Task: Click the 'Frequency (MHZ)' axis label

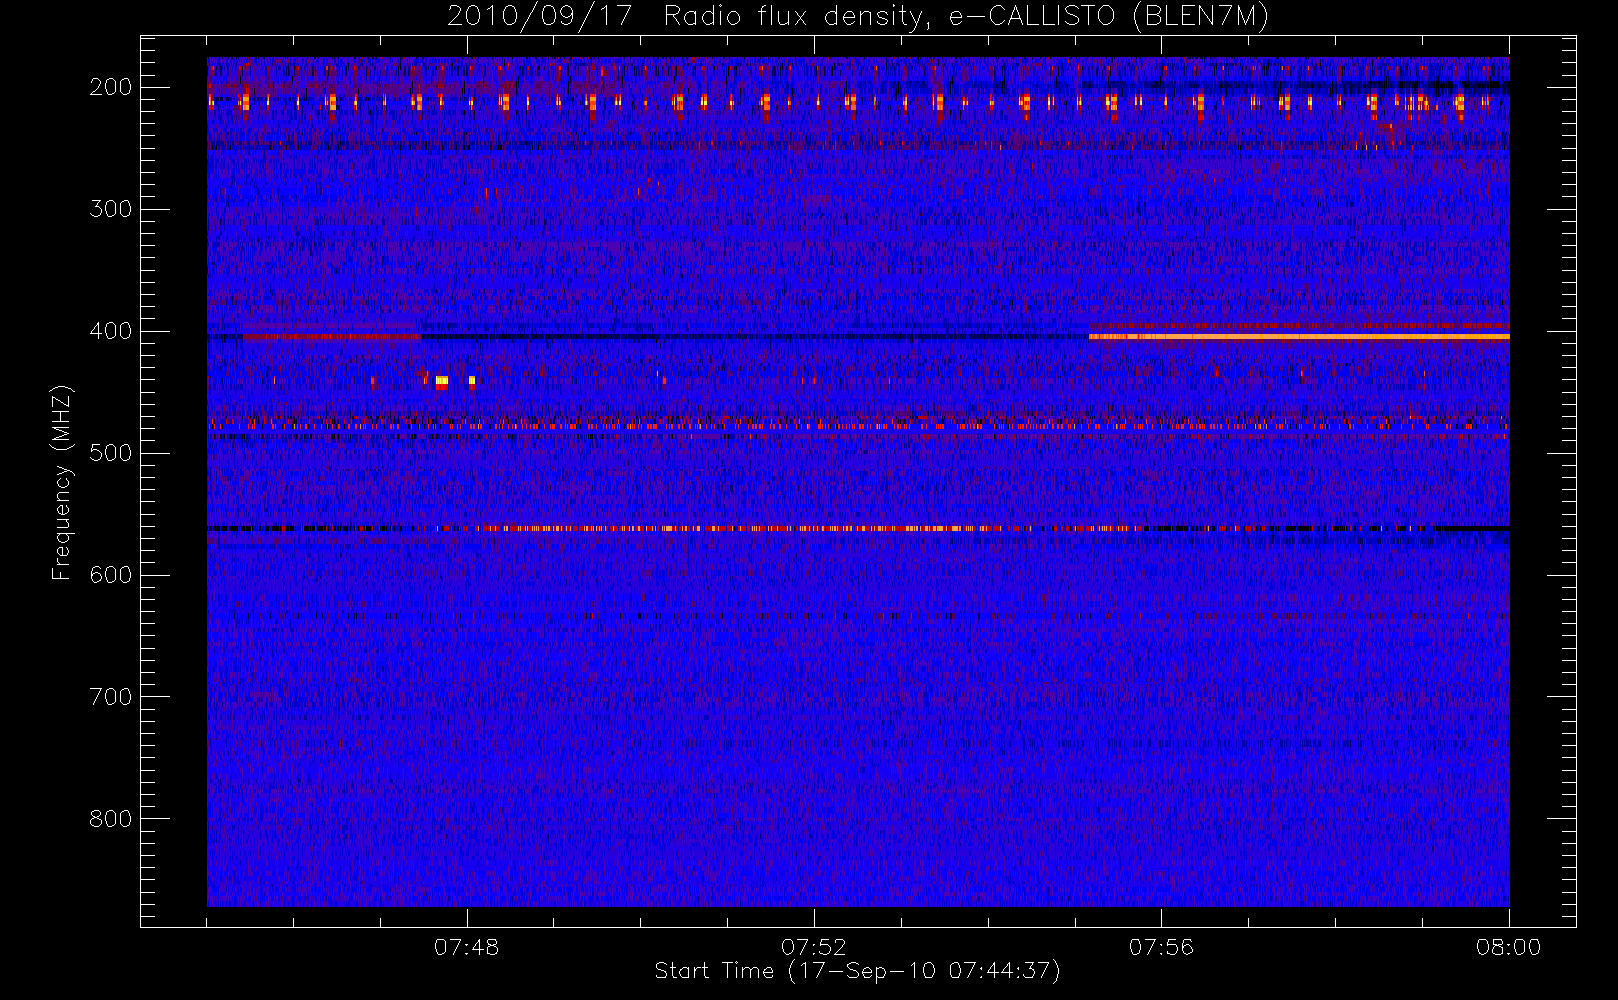Action: point(62,482)
